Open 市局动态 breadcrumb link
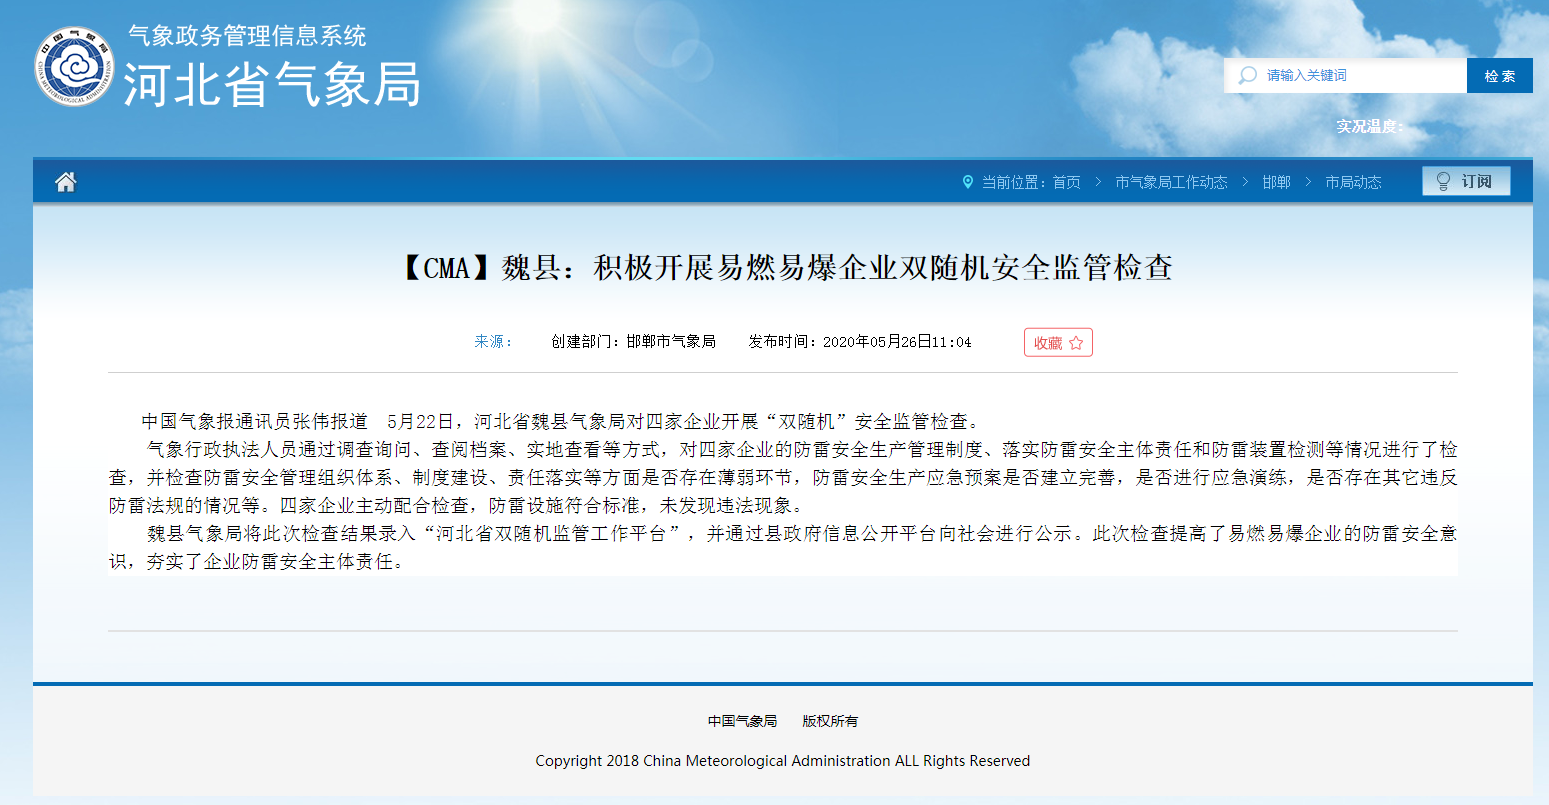The image size is (1549, 805). click(1353, 182)
